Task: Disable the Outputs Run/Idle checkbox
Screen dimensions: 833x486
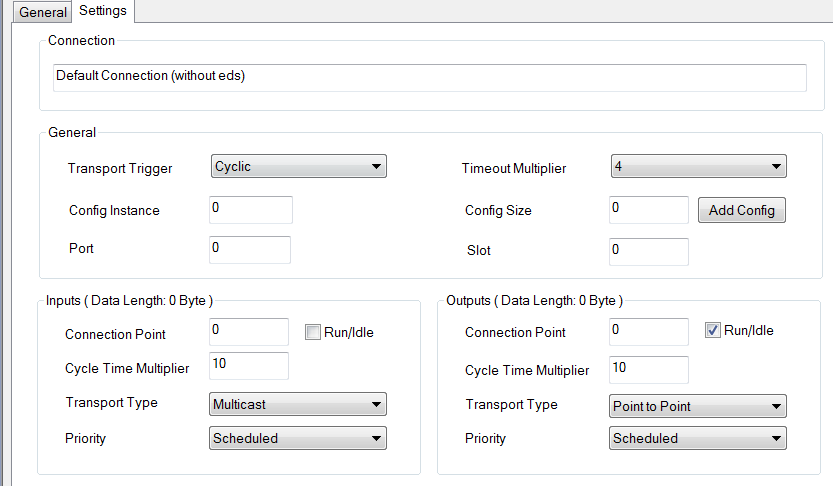Action: coord(712,330)
